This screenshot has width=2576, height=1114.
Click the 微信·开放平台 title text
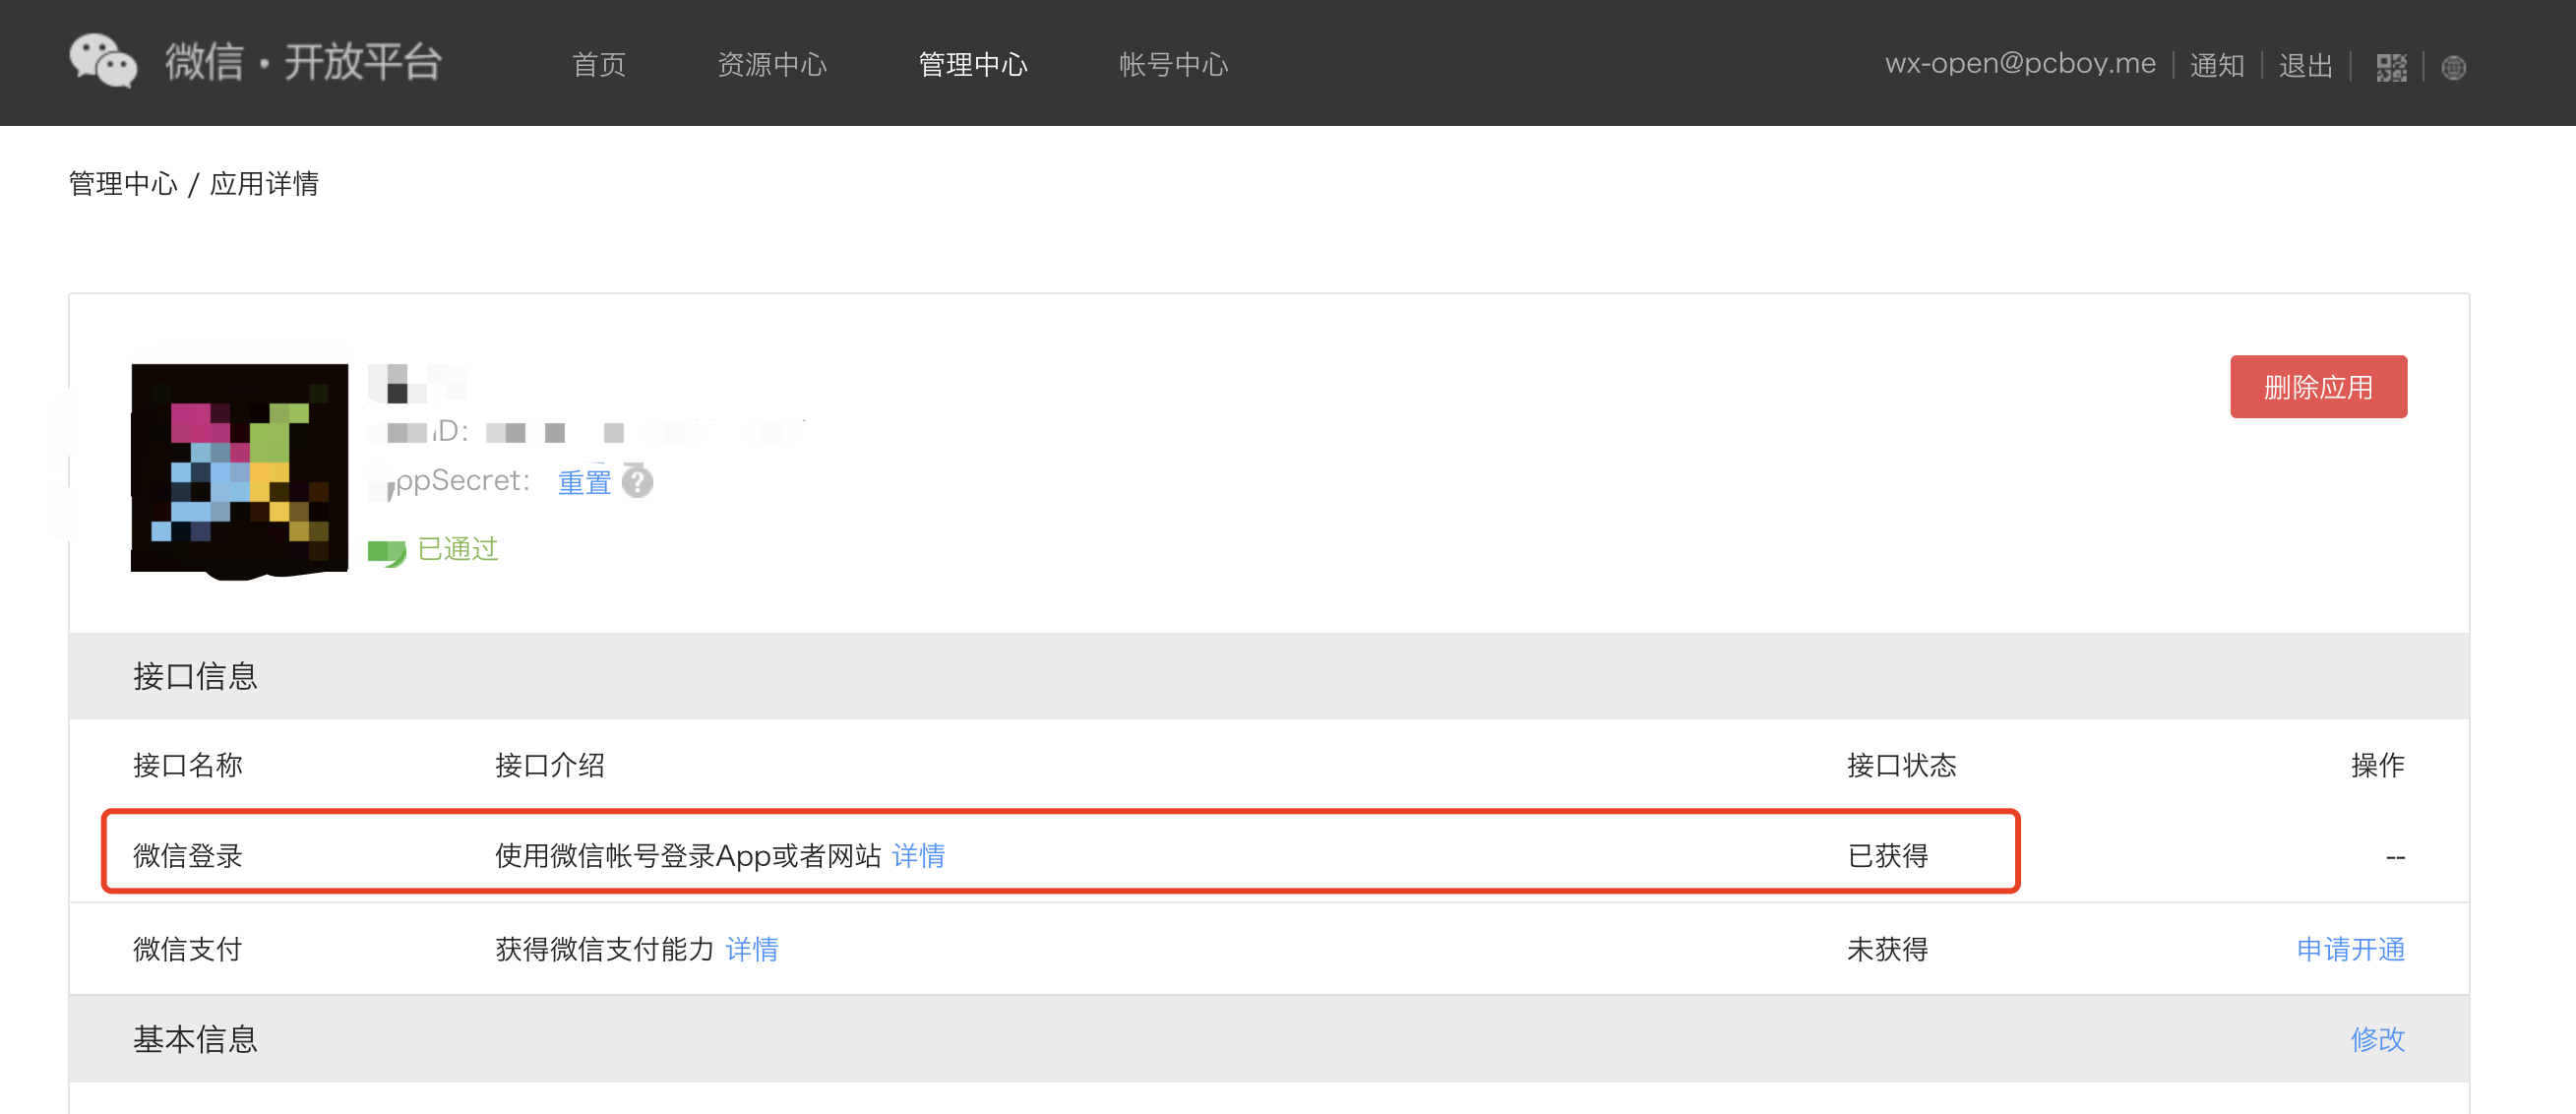tap(304, 62)
